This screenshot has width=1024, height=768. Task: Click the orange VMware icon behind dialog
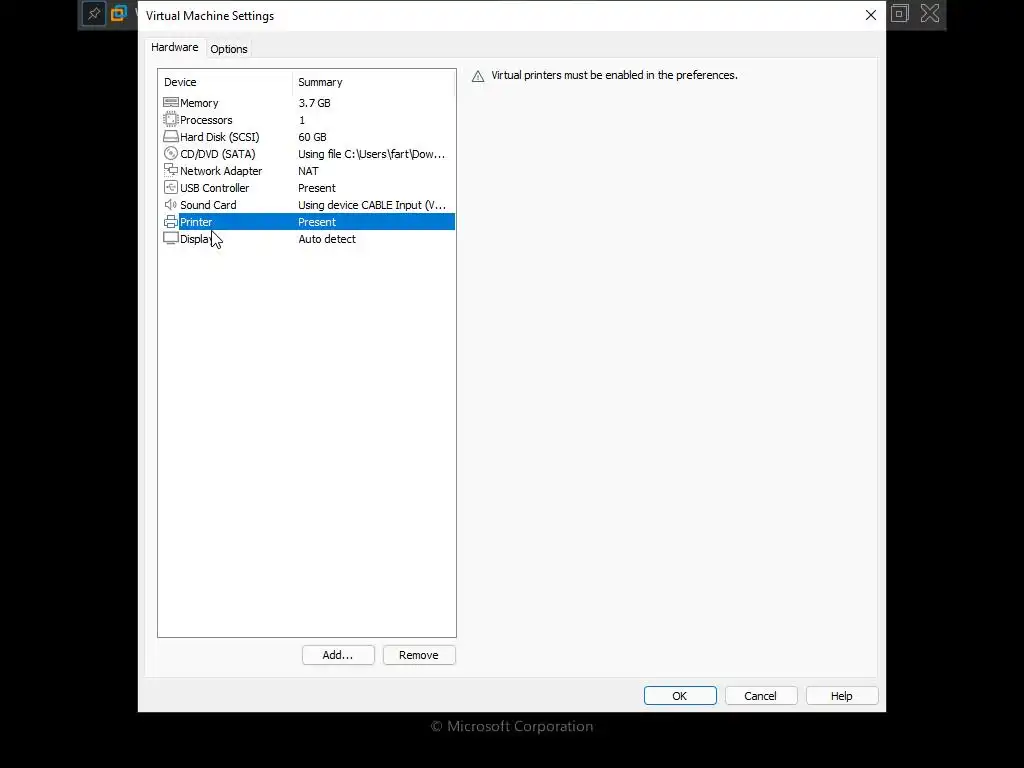tap(119, 13)
